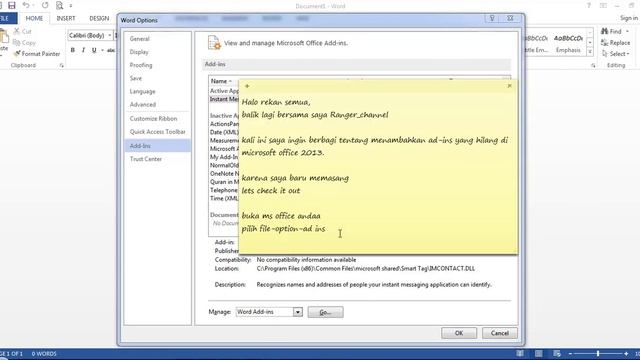
Task: Apply the Emphasis style
Action: (568, 44)
